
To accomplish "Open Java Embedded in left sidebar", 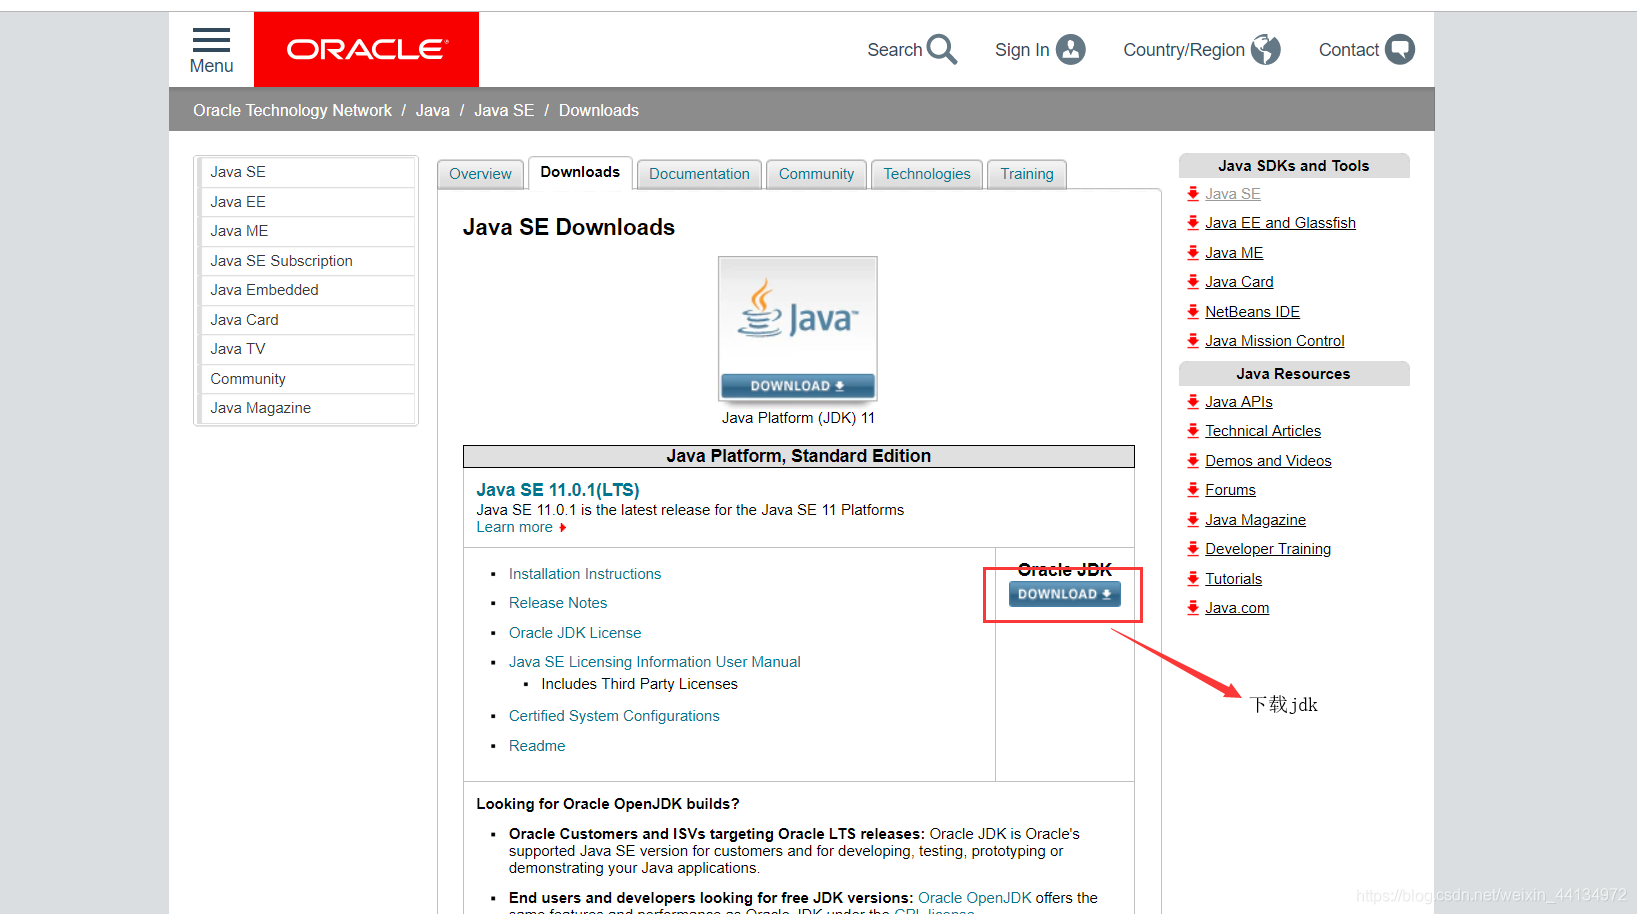I will pyautogui.click(x=307, y=290).
